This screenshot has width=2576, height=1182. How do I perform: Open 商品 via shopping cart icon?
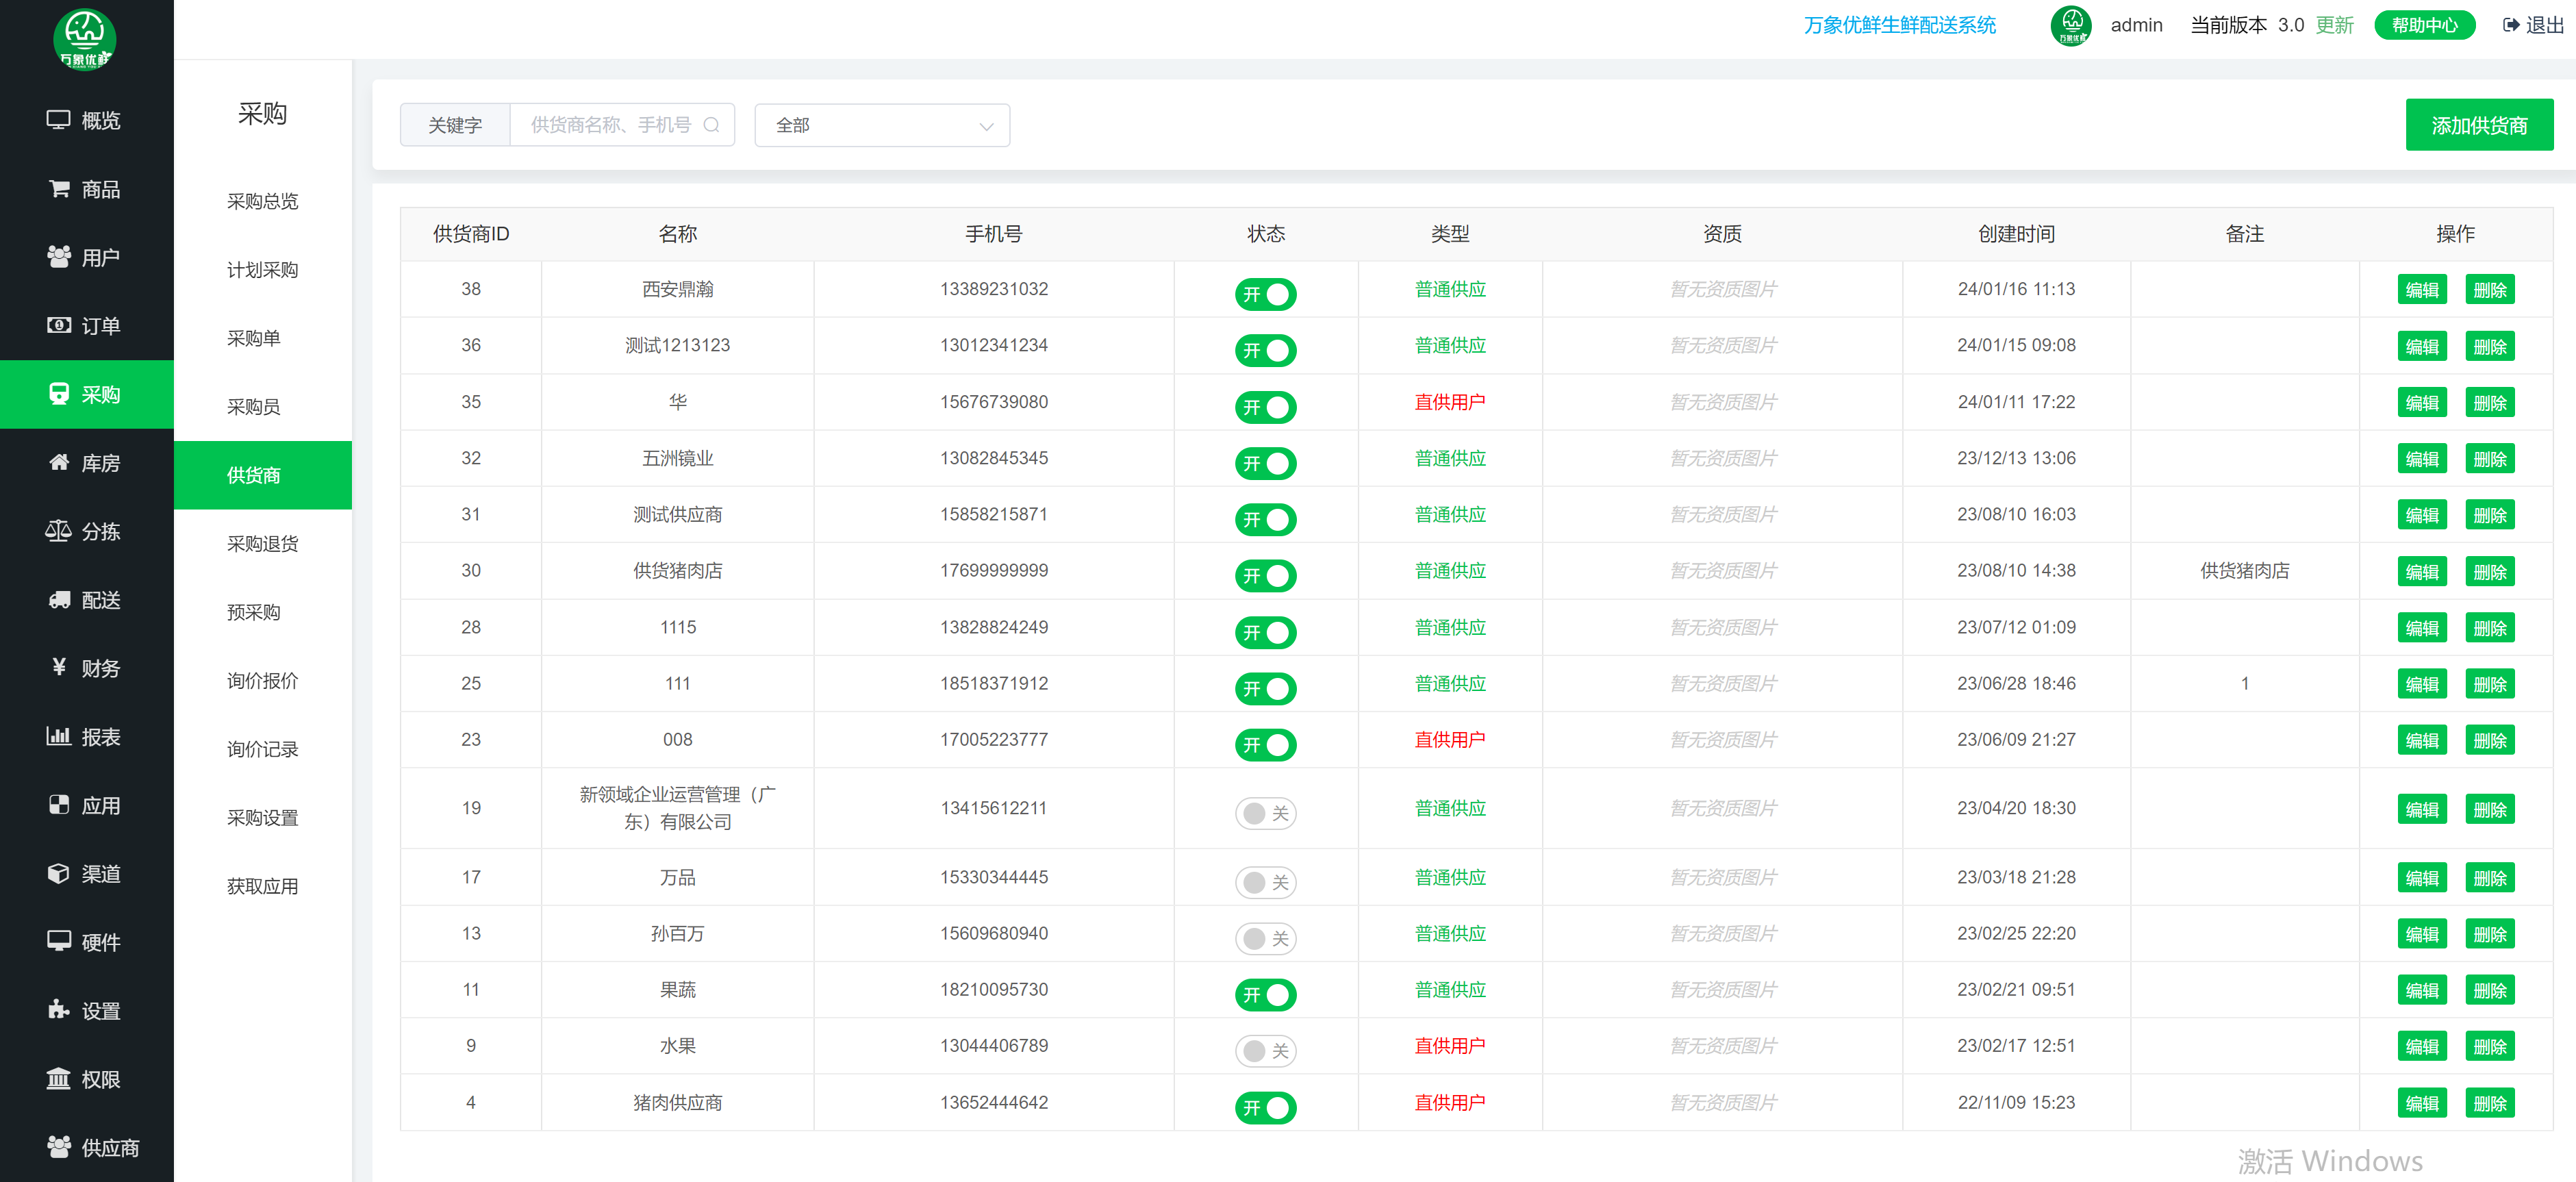(59, 189)
